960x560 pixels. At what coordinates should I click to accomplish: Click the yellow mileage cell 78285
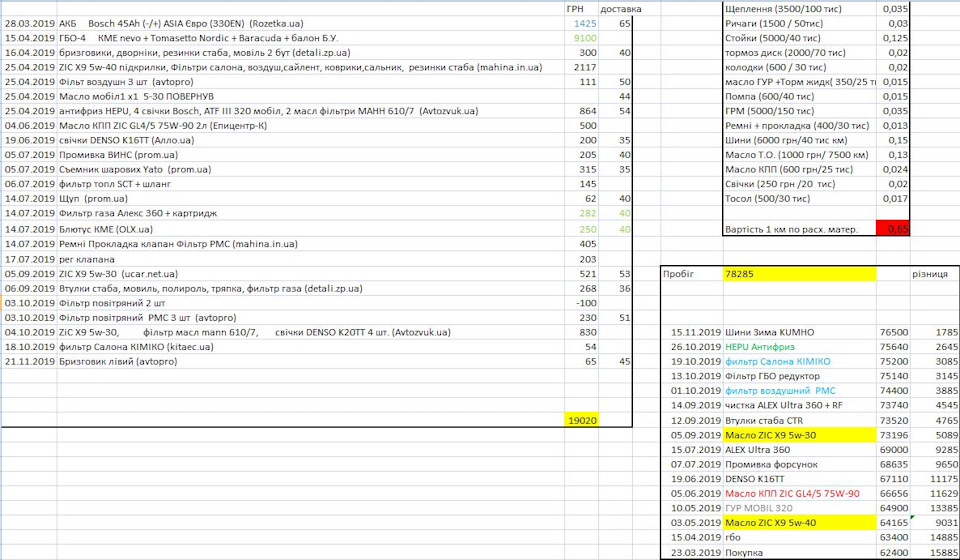pos(800,274)
